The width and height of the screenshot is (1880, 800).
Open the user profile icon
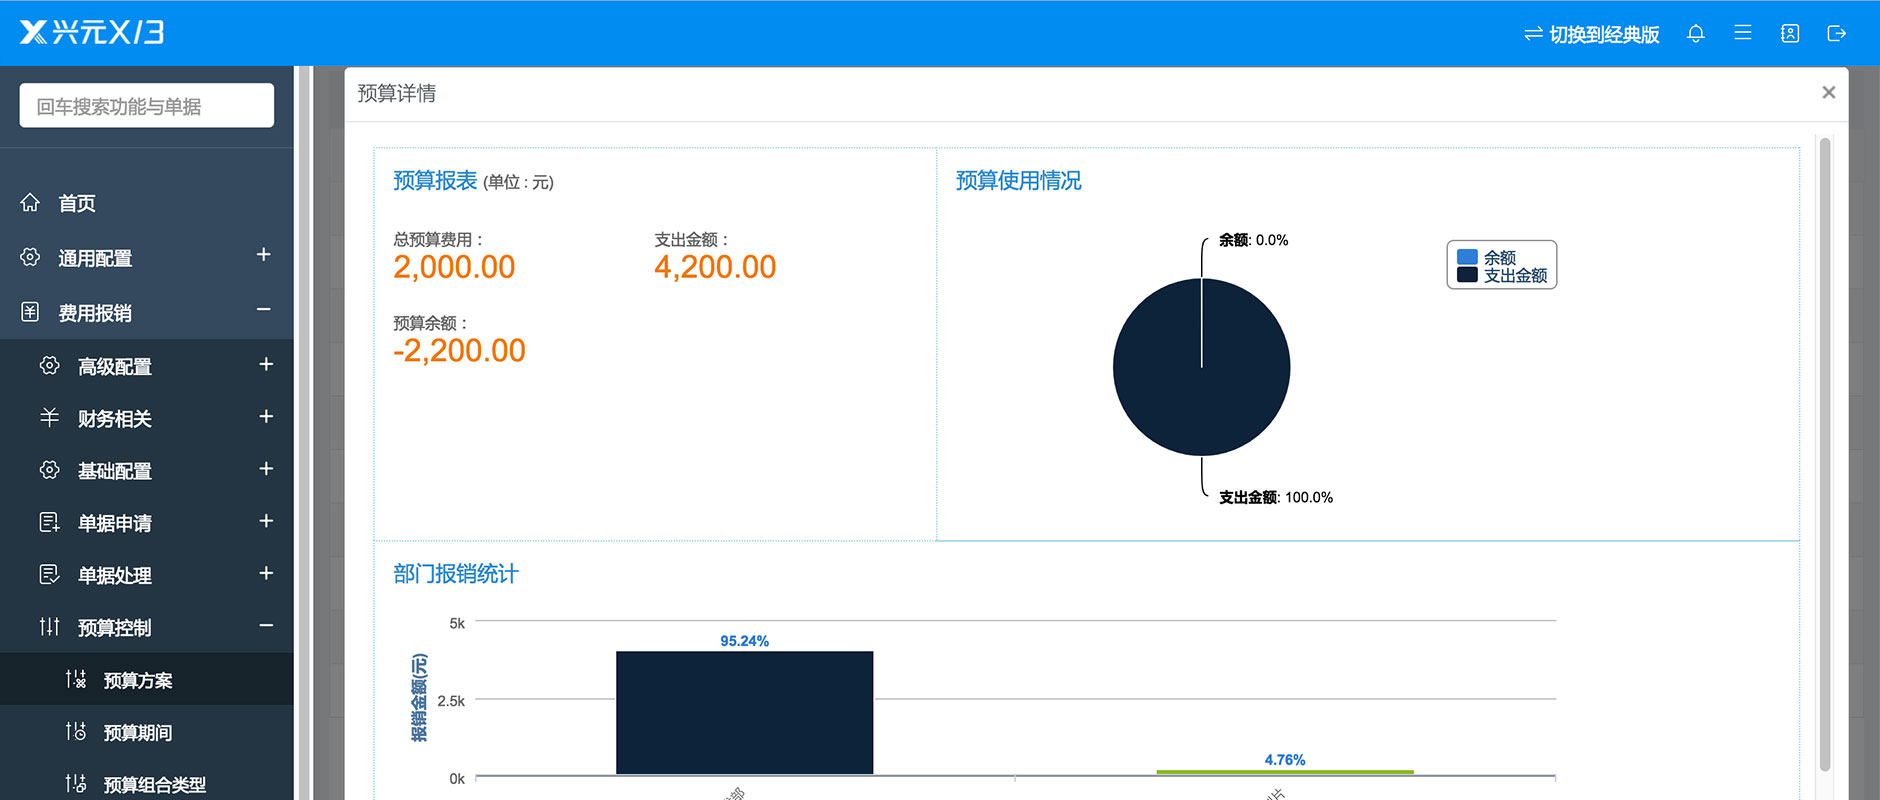(x=1790, y=34)
